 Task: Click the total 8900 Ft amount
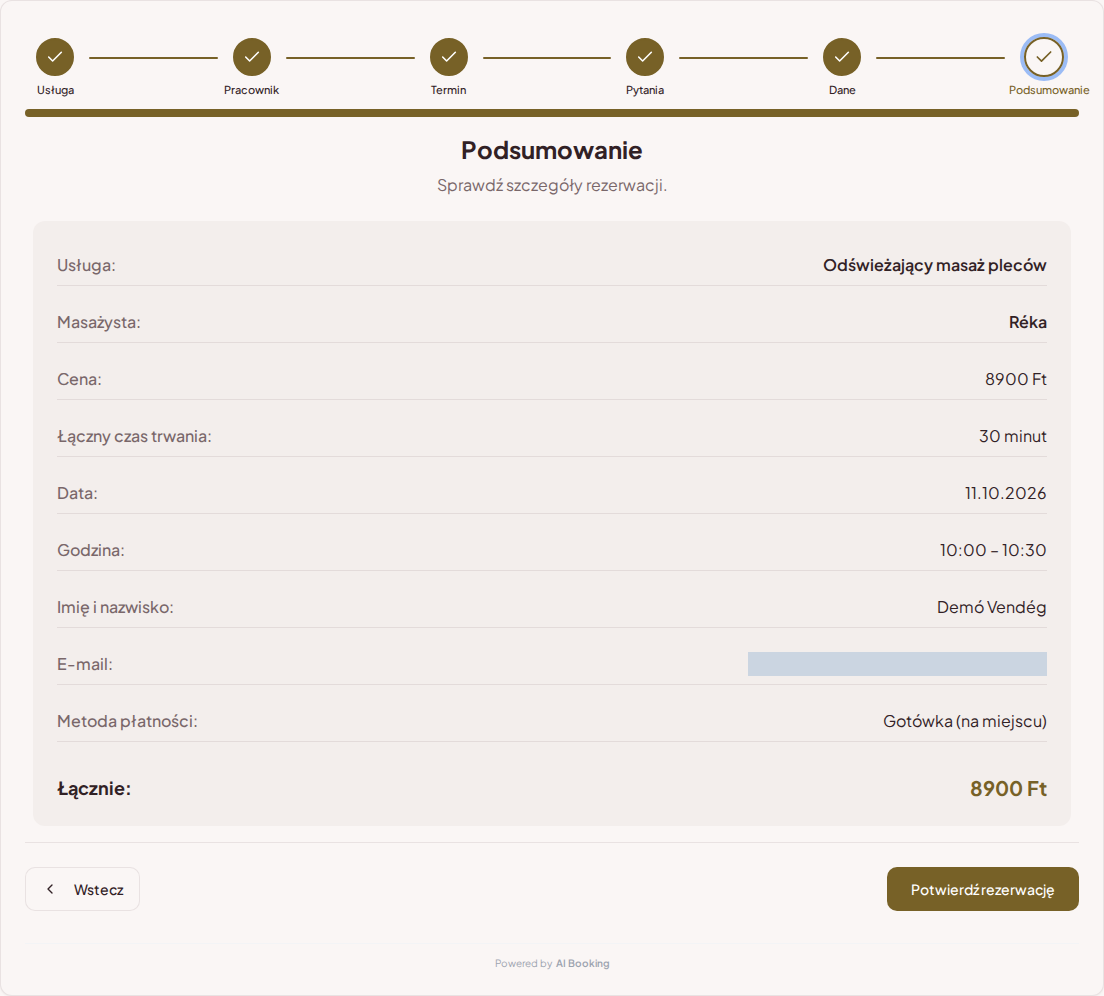click(x=1008, y=788)
